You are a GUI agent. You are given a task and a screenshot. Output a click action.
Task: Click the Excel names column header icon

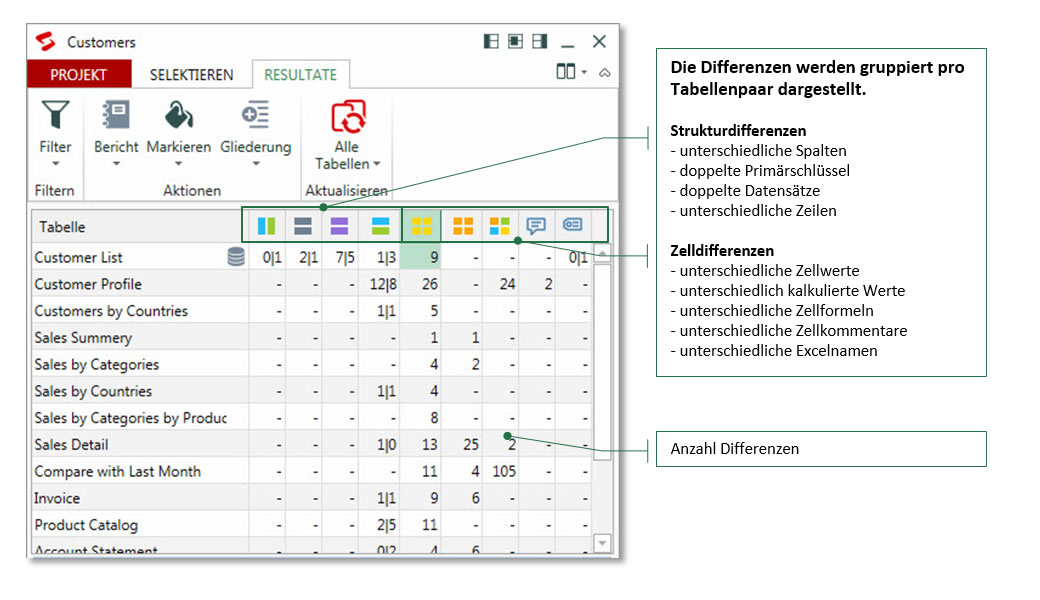click(x=572, y=225)
